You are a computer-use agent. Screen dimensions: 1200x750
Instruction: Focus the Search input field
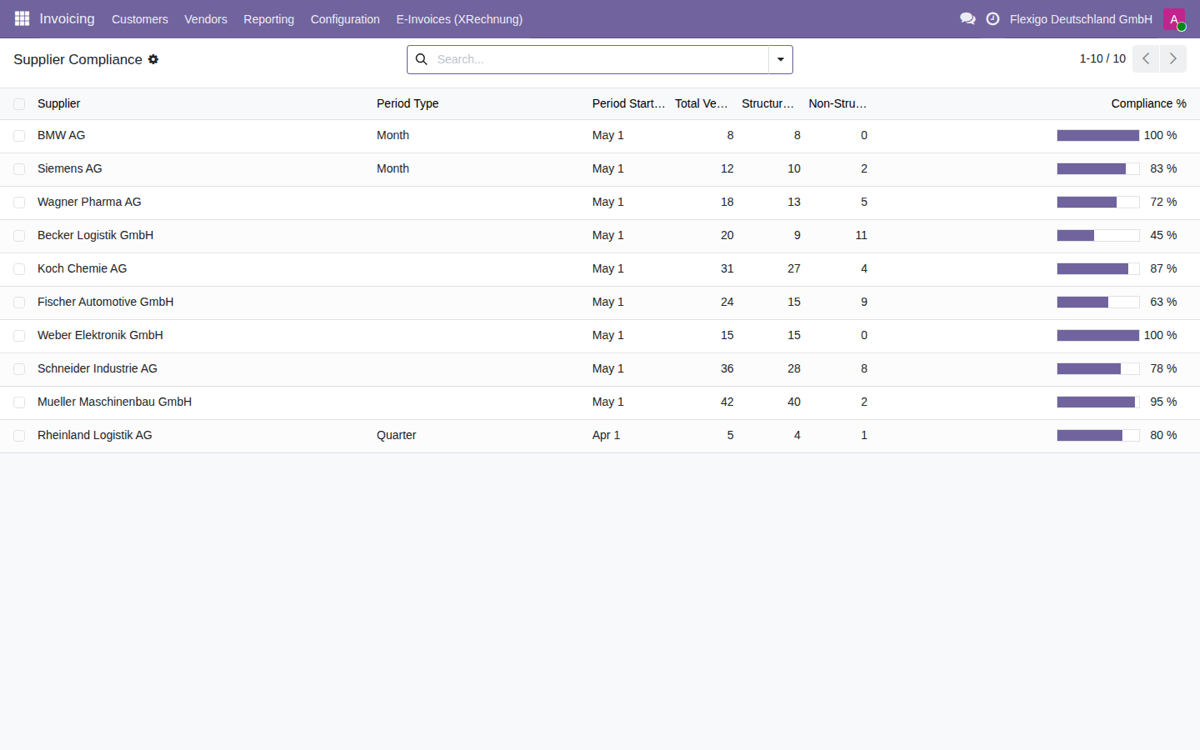[x=600, y=60]
